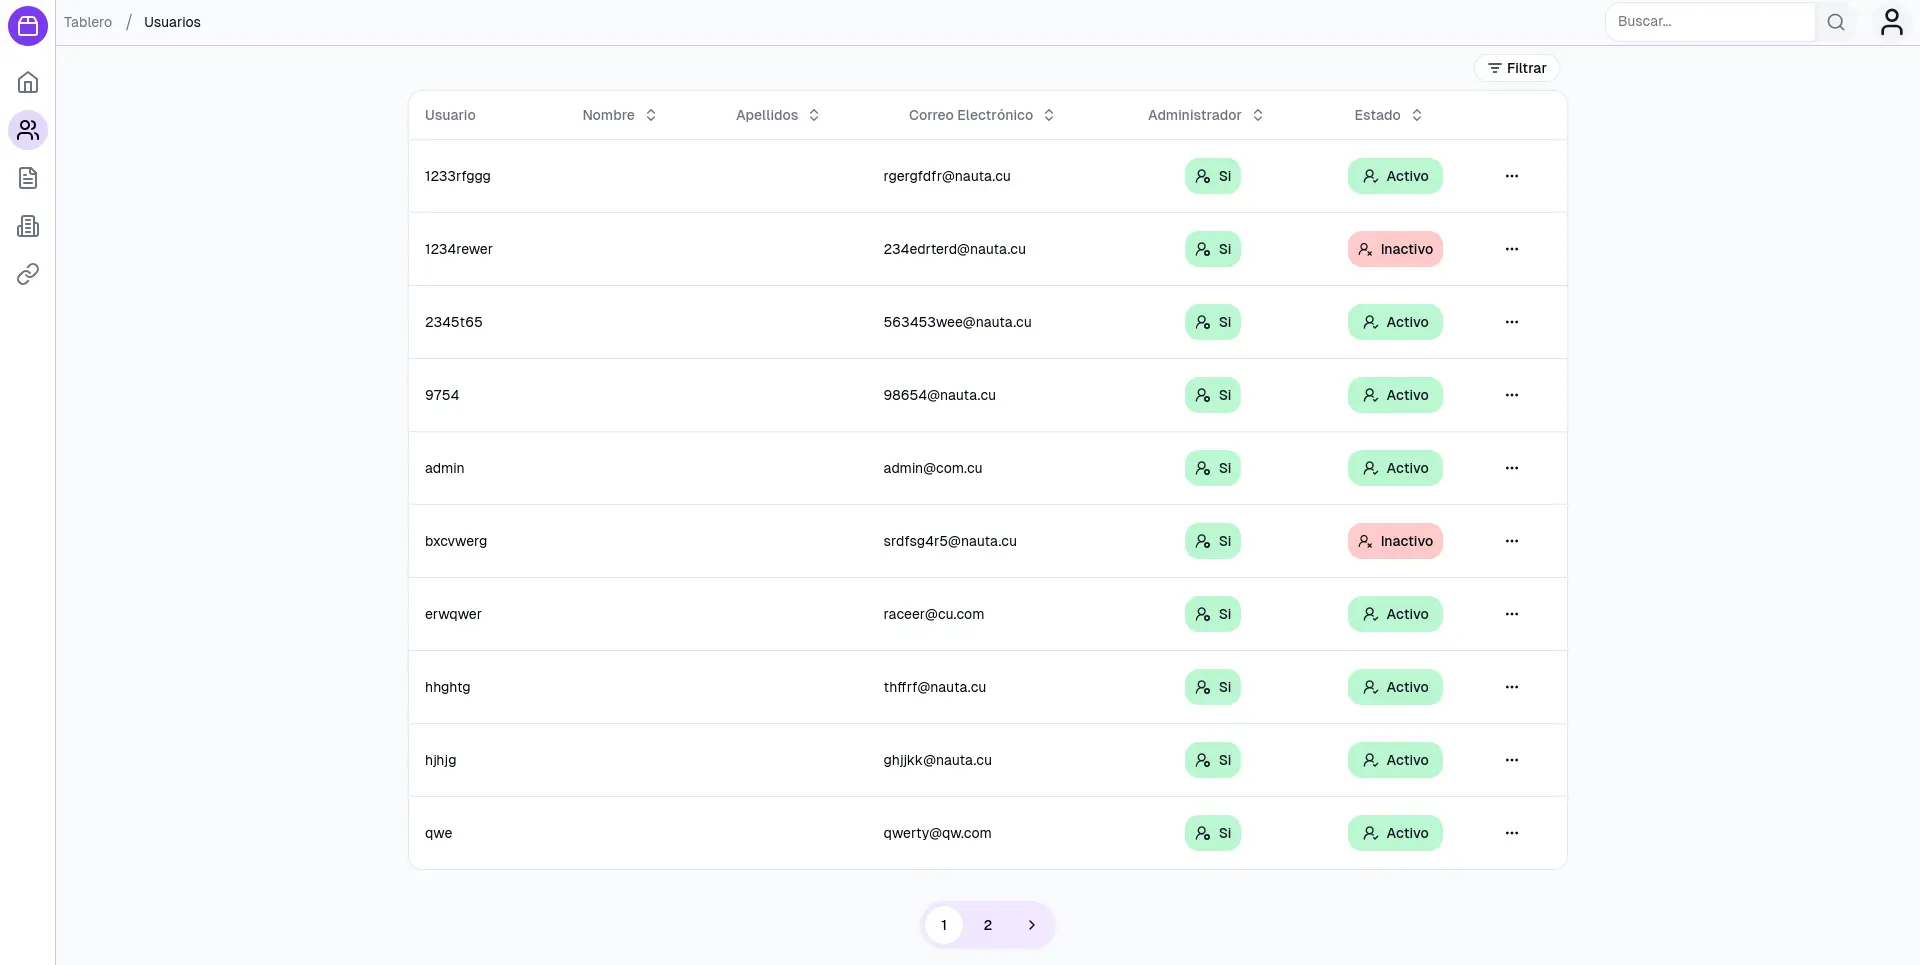The image size is (1920, 965).
Task: Click administrator Si badge for hjhjg
Action: (1213, 760)
